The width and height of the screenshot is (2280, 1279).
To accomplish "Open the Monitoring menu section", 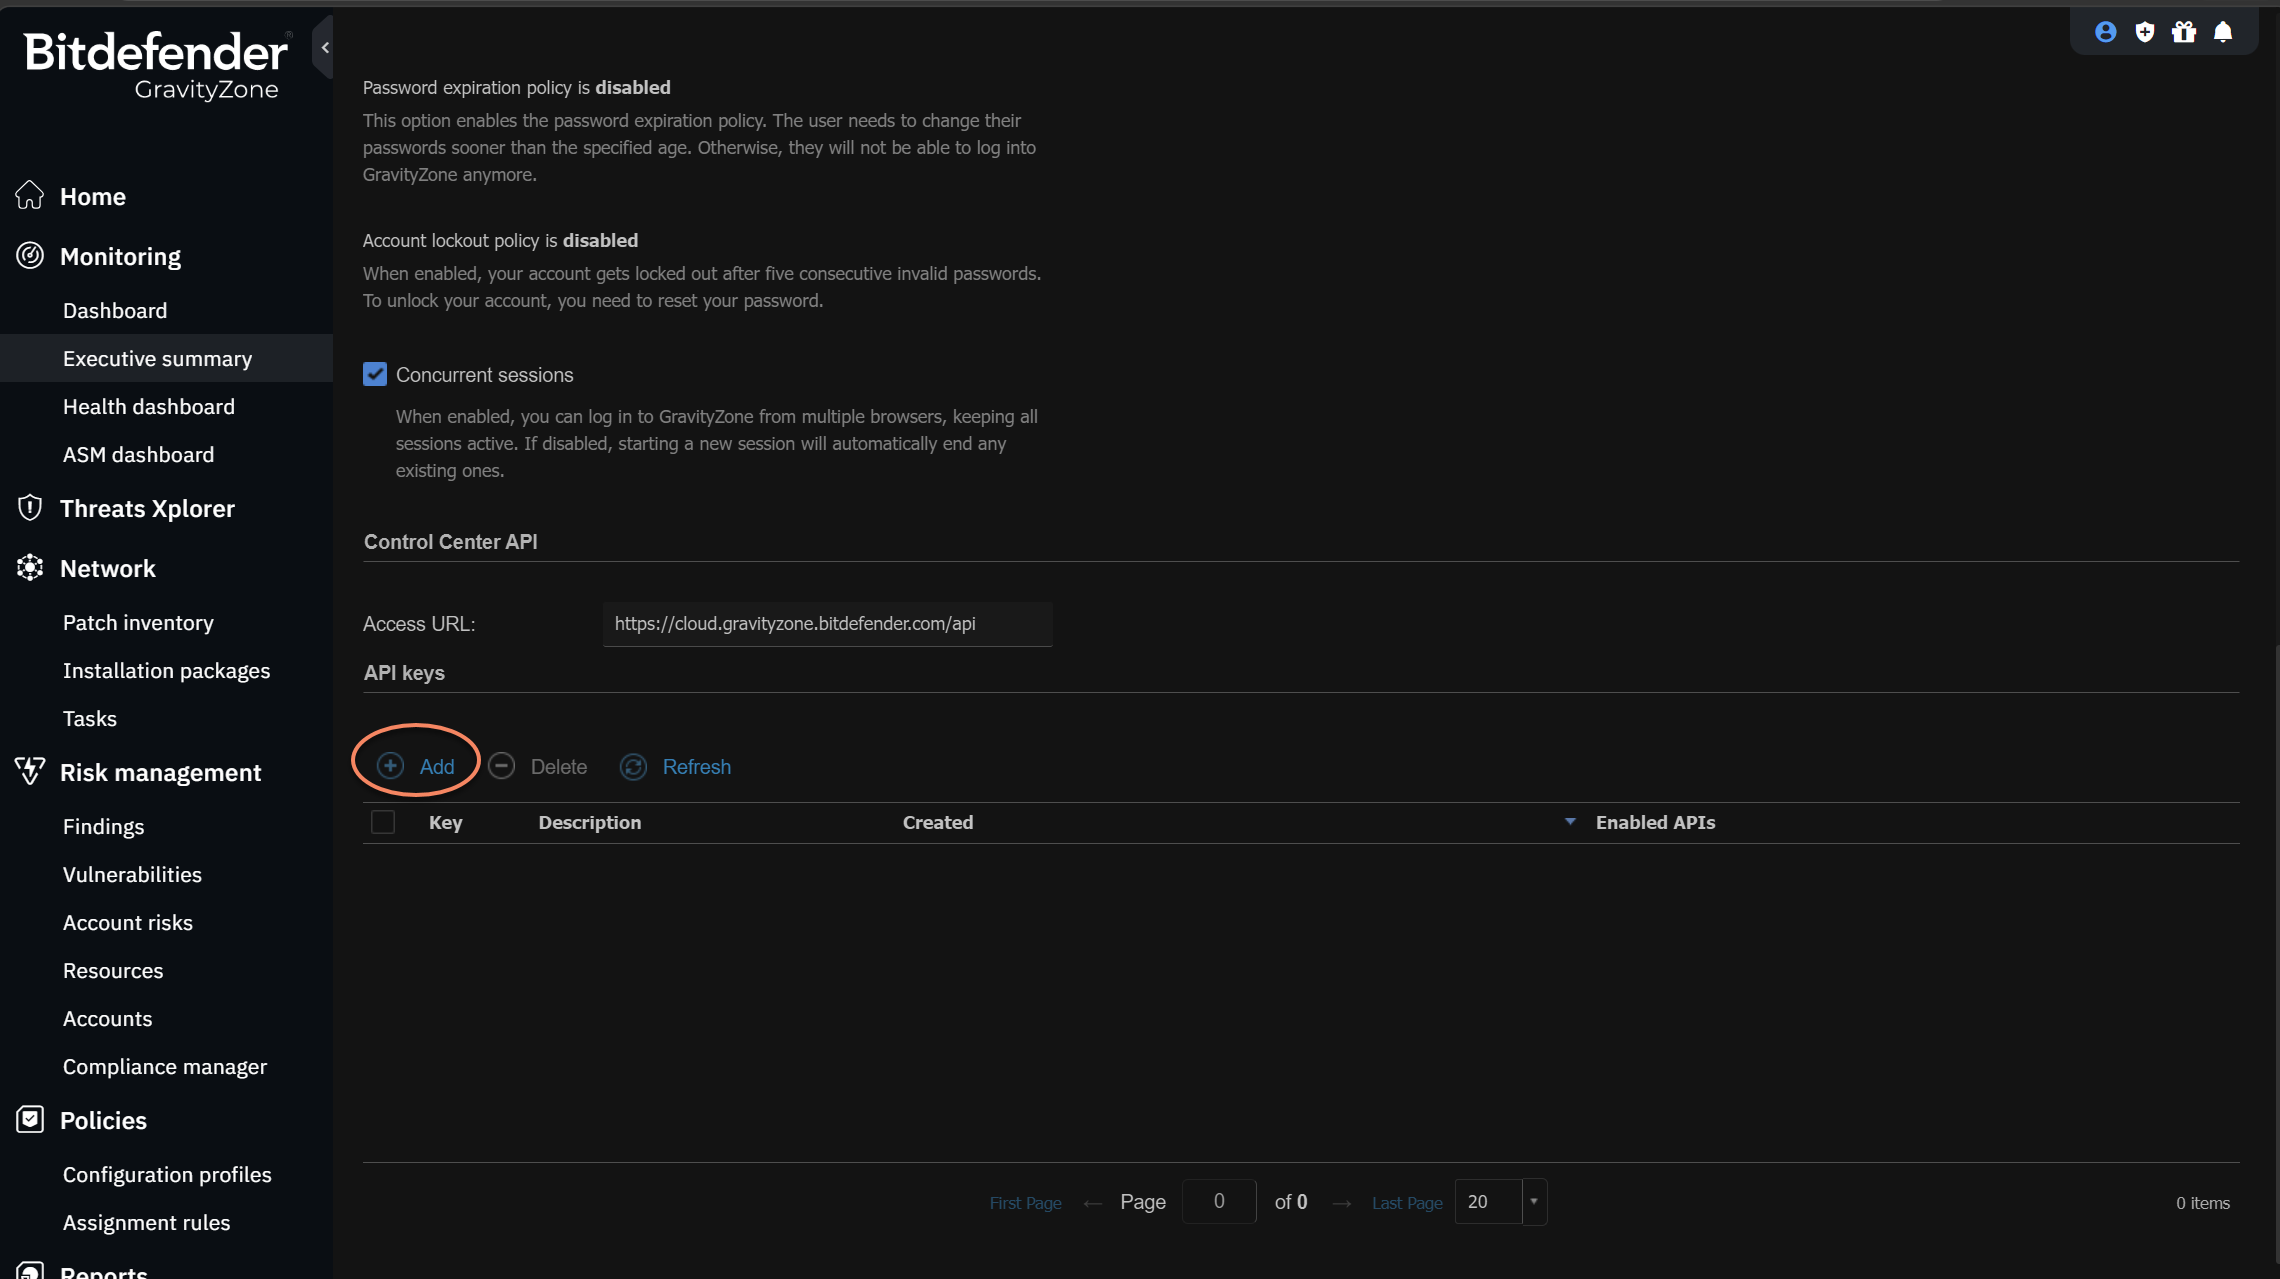I will [120, 256].
